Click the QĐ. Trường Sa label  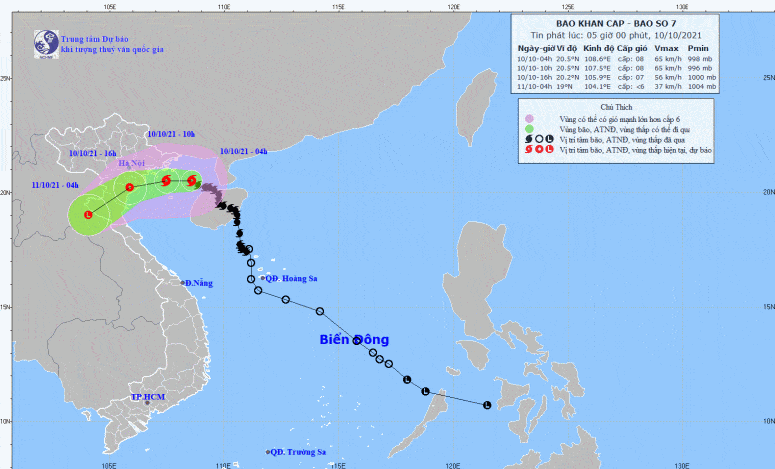(299, 452)
